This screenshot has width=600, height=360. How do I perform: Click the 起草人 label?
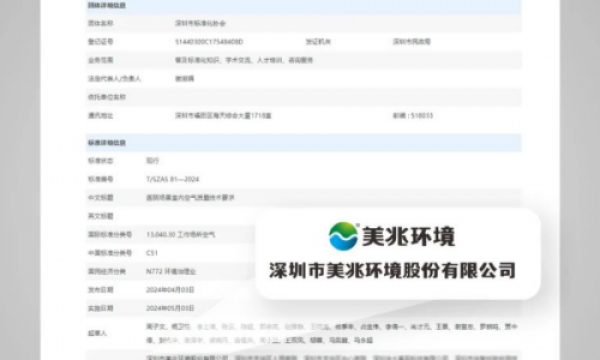coord(97,333)
